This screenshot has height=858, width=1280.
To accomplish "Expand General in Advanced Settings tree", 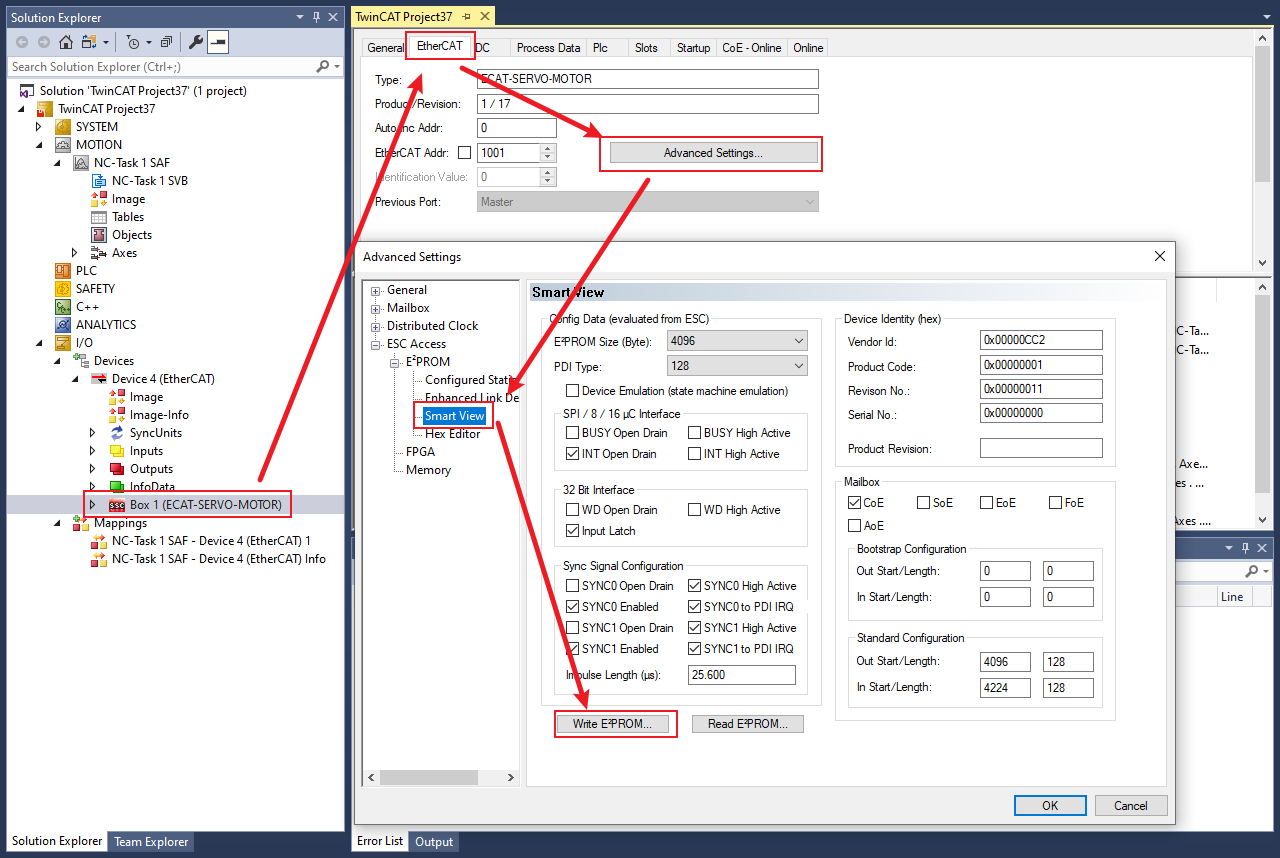I will pos(376,291).
